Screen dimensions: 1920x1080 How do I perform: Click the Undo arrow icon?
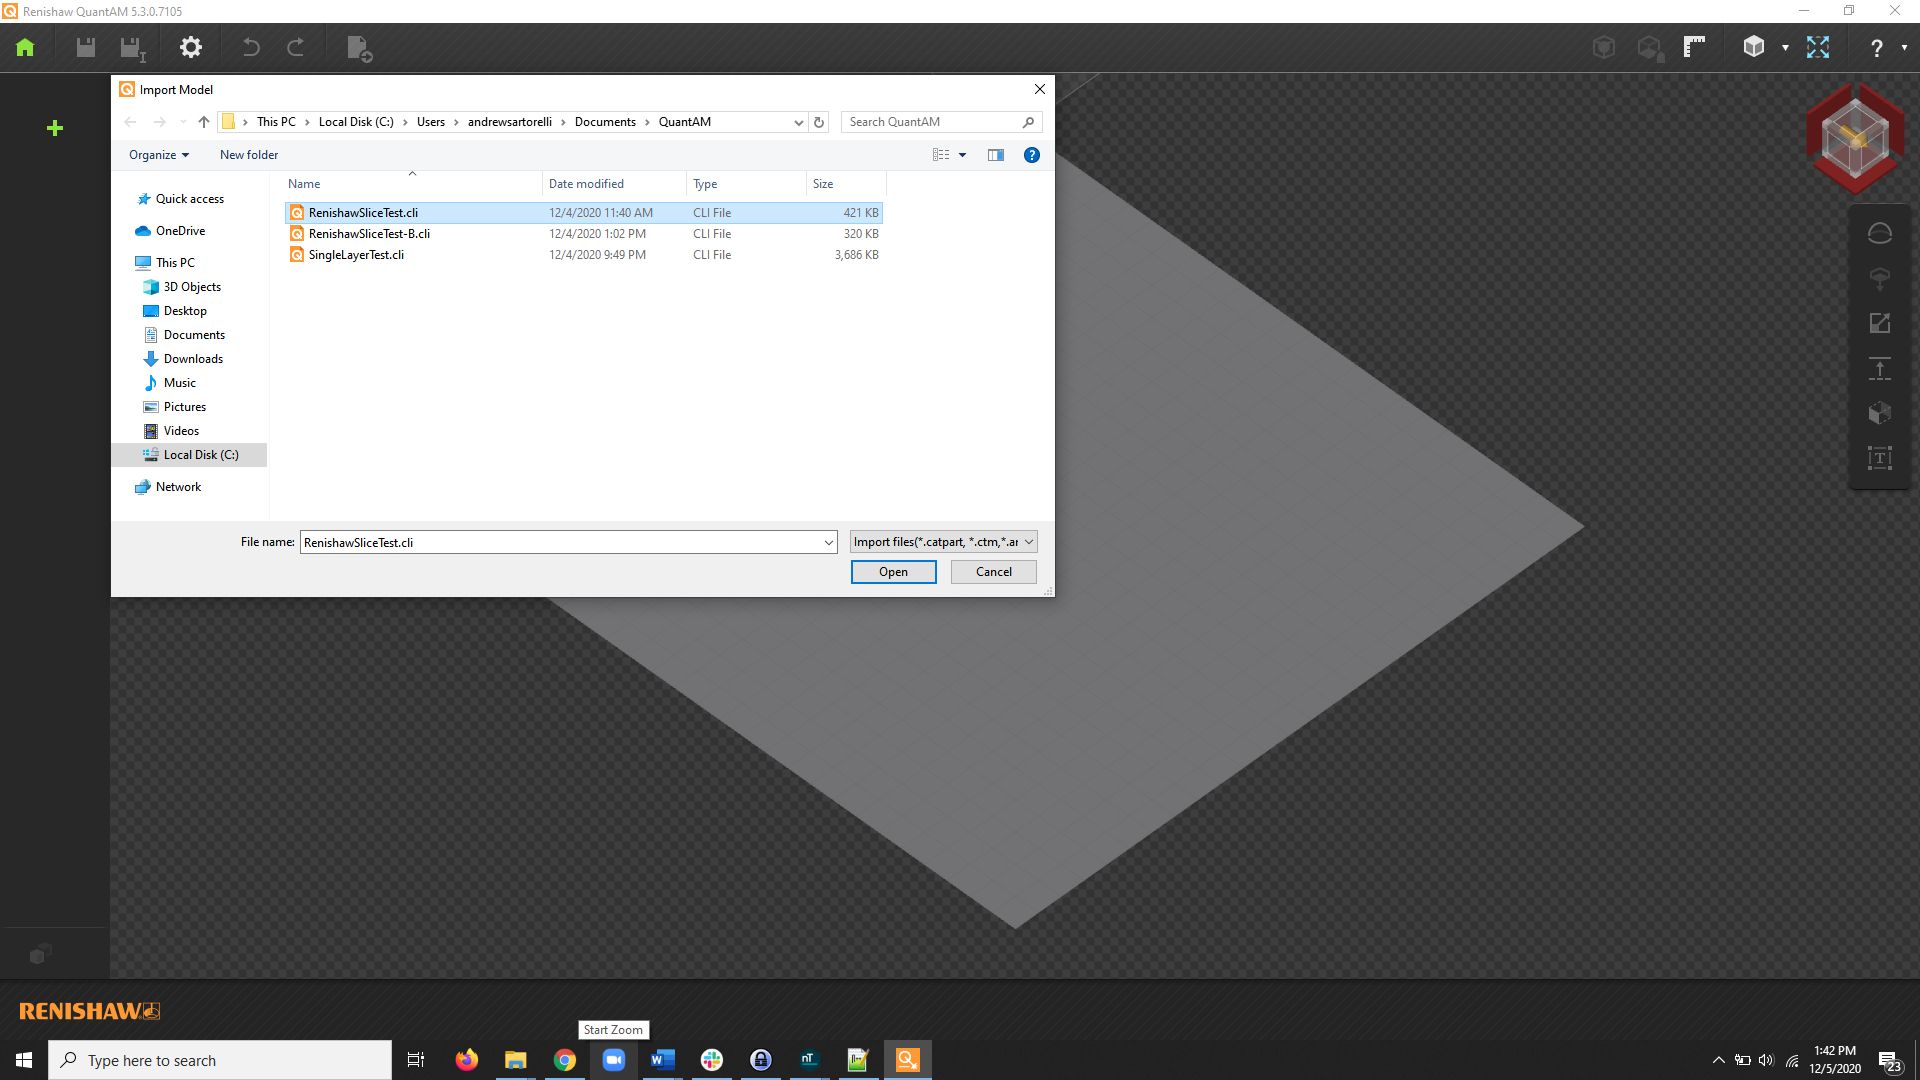pos(251,47)
